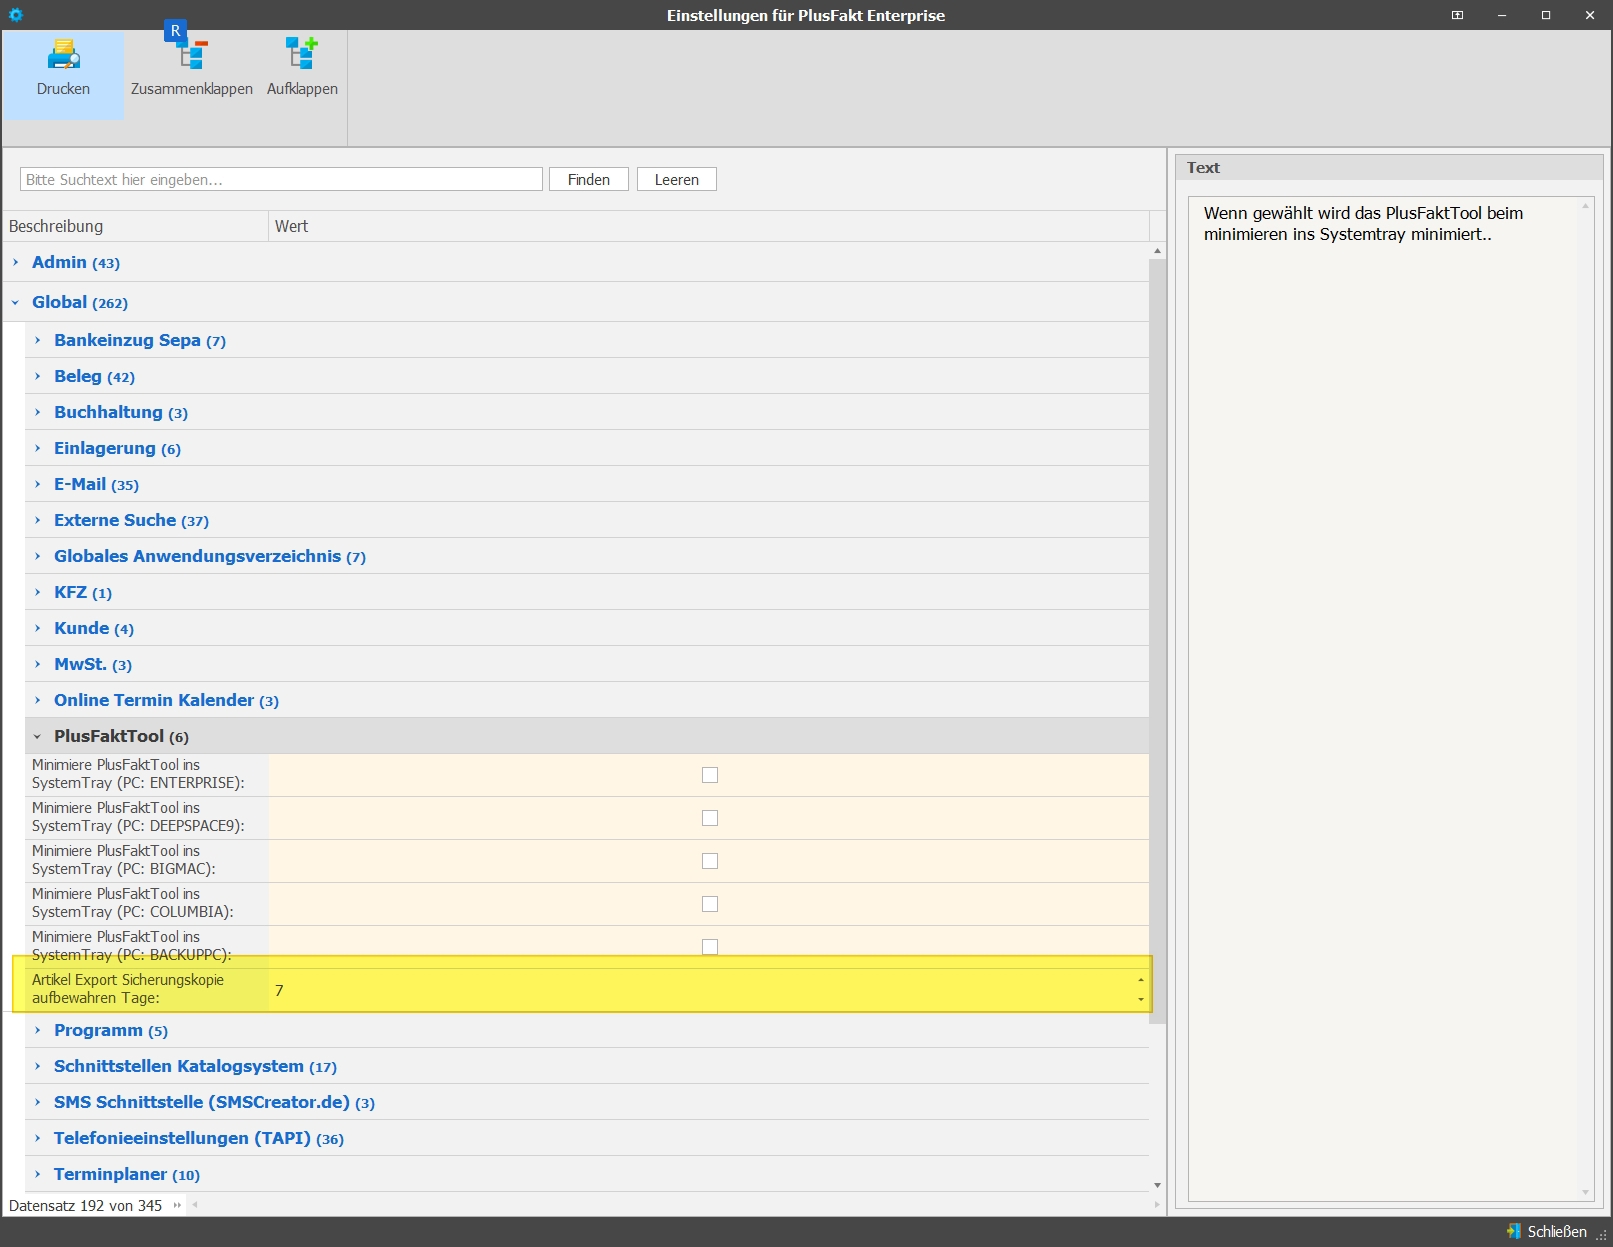The width and height of the screenshot is (1613, 1247).
Task: Click the scroll-down arrow of settings list
Action: tap(1157, 1185)
